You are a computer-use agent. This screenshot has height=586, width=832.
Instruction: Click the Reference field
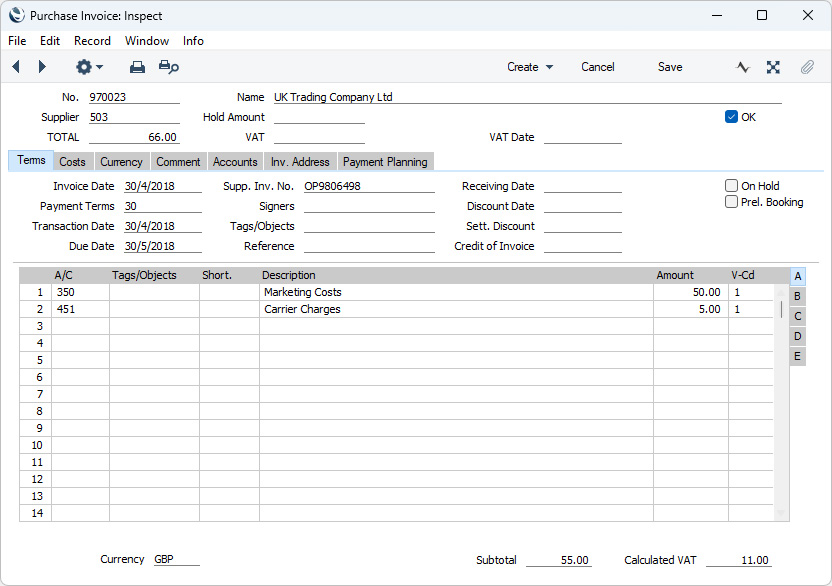(x=369, y=246)
